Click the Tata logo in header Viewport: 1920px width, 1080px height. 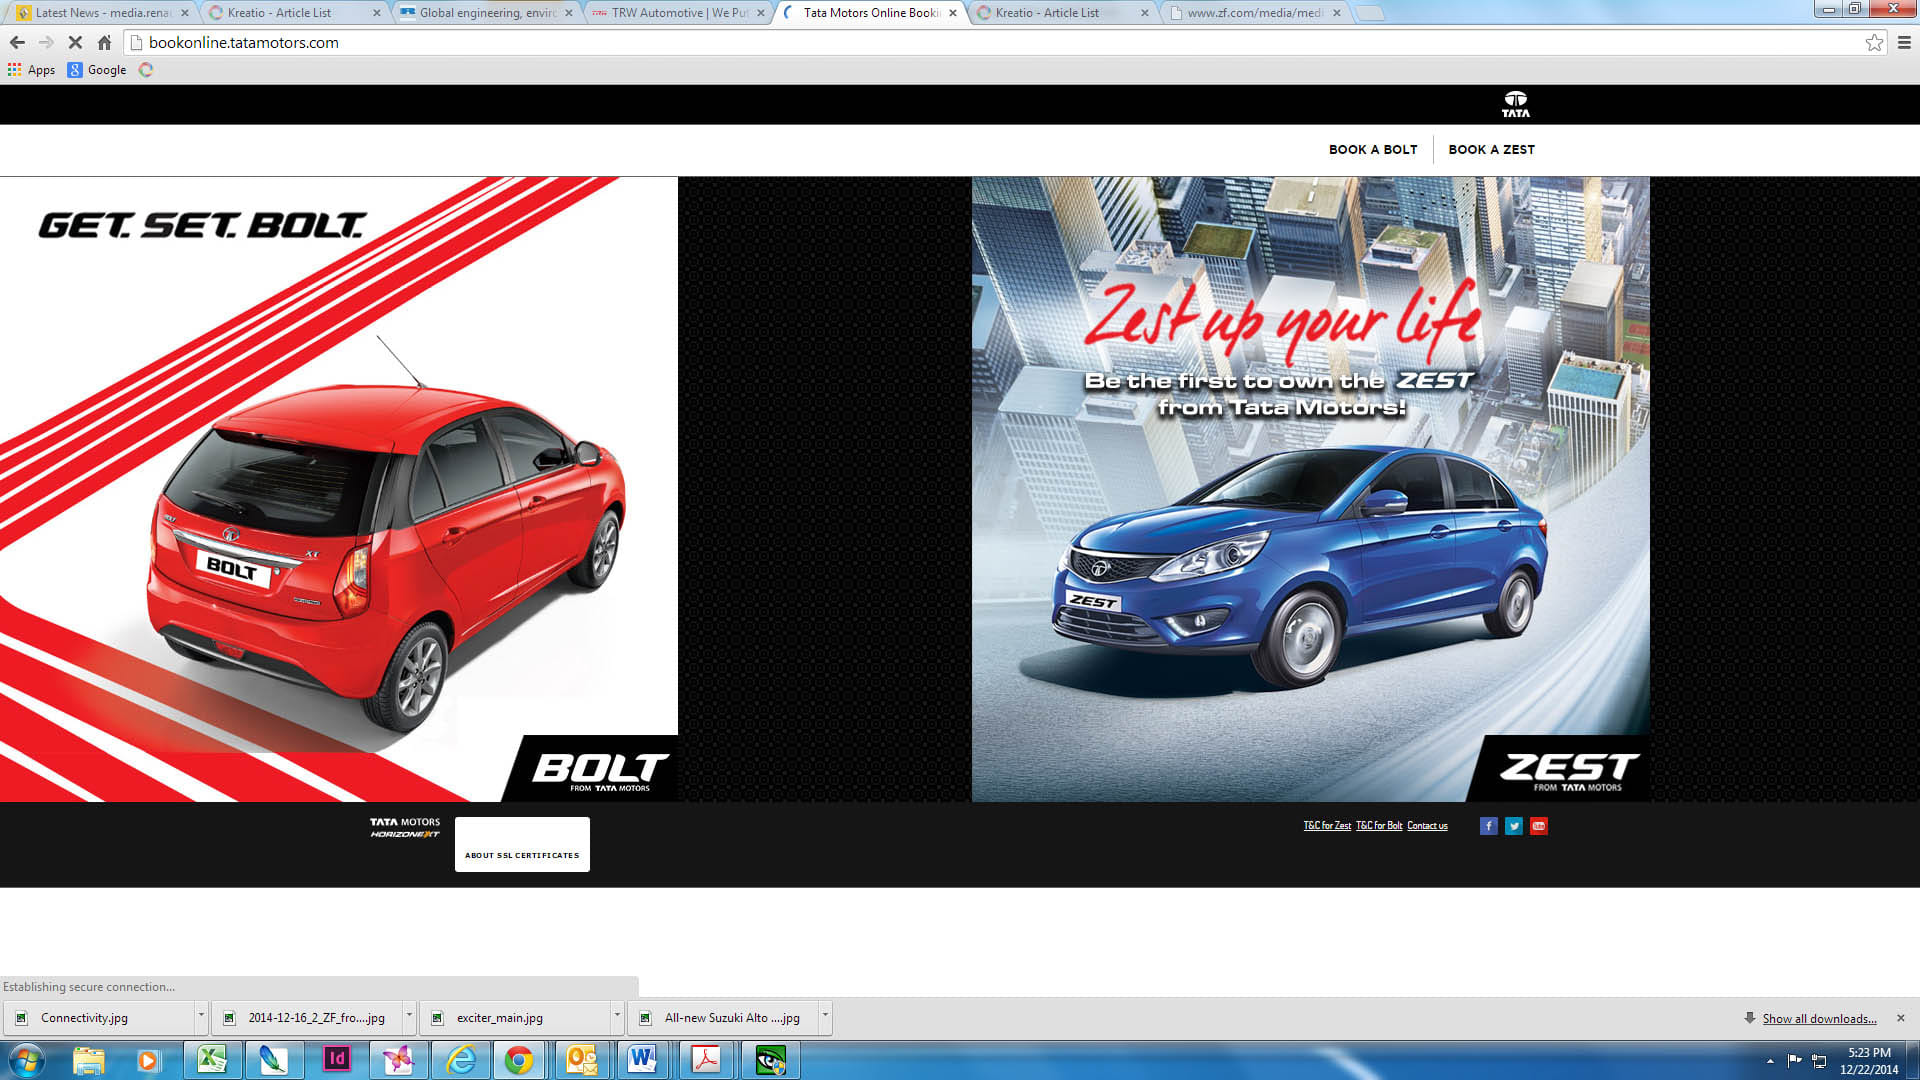point(1515,104)
